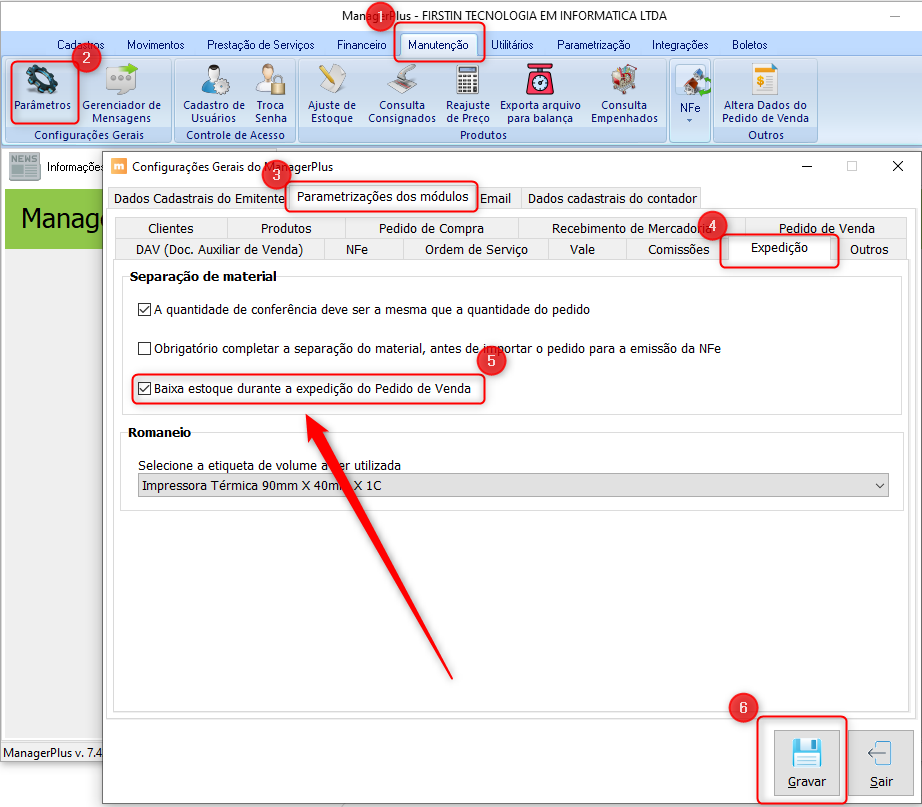
Task: Uncheck Baixa estoque durante a expedição
Action: pos(145,387)
